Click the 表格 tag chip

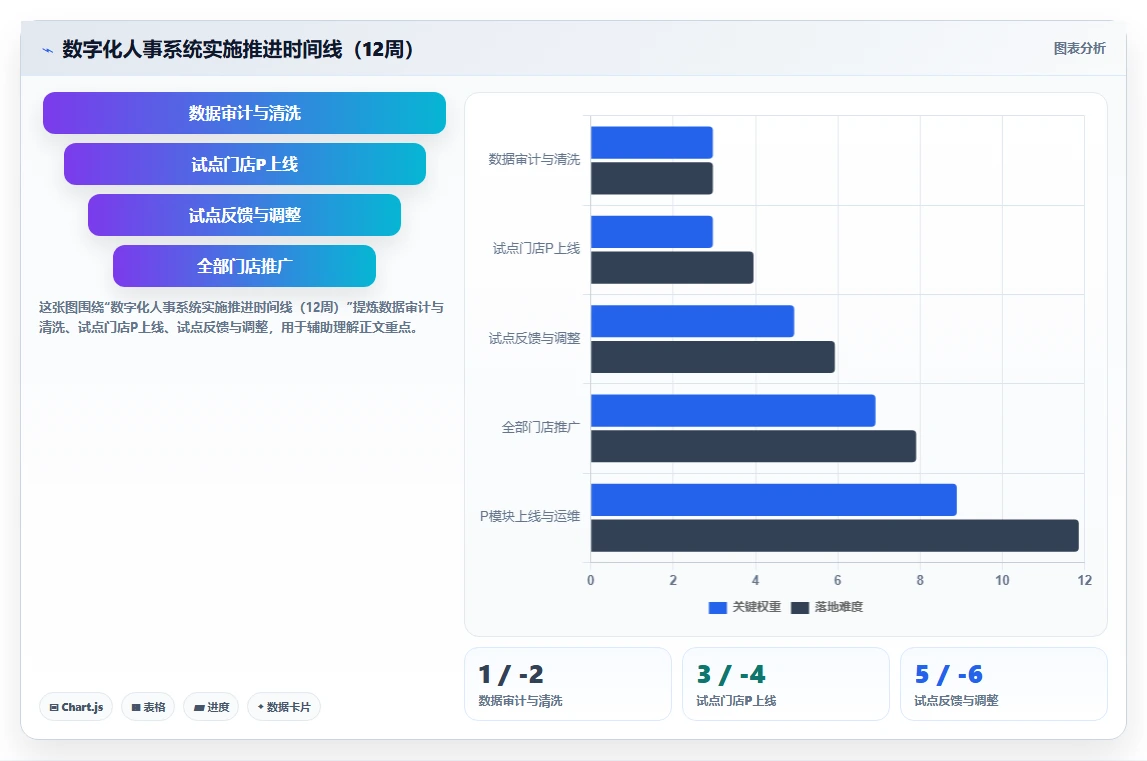click(x=148, y=707)
